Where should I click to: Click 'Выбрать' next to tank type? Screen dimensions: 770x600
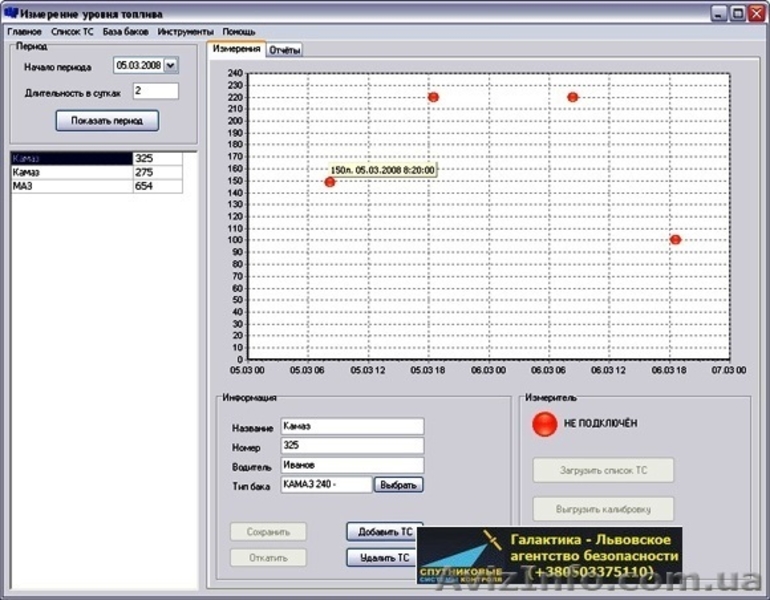[399, 485]
